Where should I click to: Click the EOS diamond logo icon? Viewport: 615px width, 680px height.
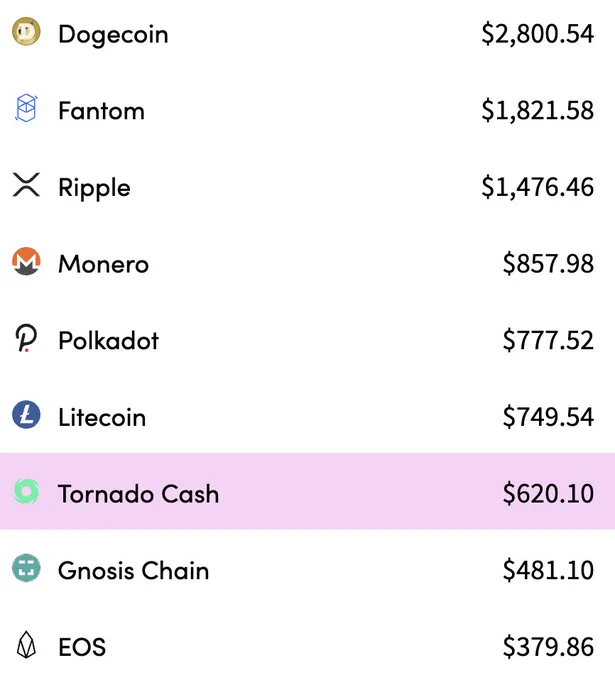tap(26, 645)
